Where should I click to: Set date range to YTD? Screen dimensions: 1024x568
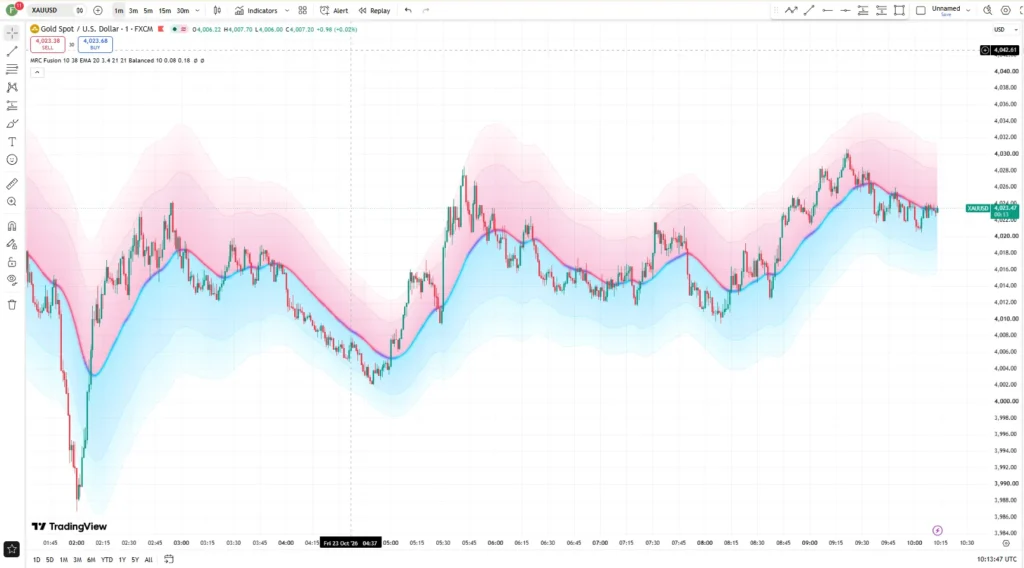point(106,560)
